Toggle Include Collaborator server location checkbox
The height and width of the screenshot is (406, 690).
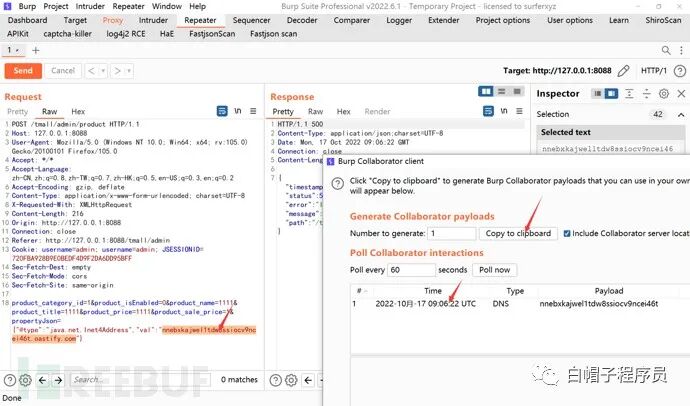point(567,234)
